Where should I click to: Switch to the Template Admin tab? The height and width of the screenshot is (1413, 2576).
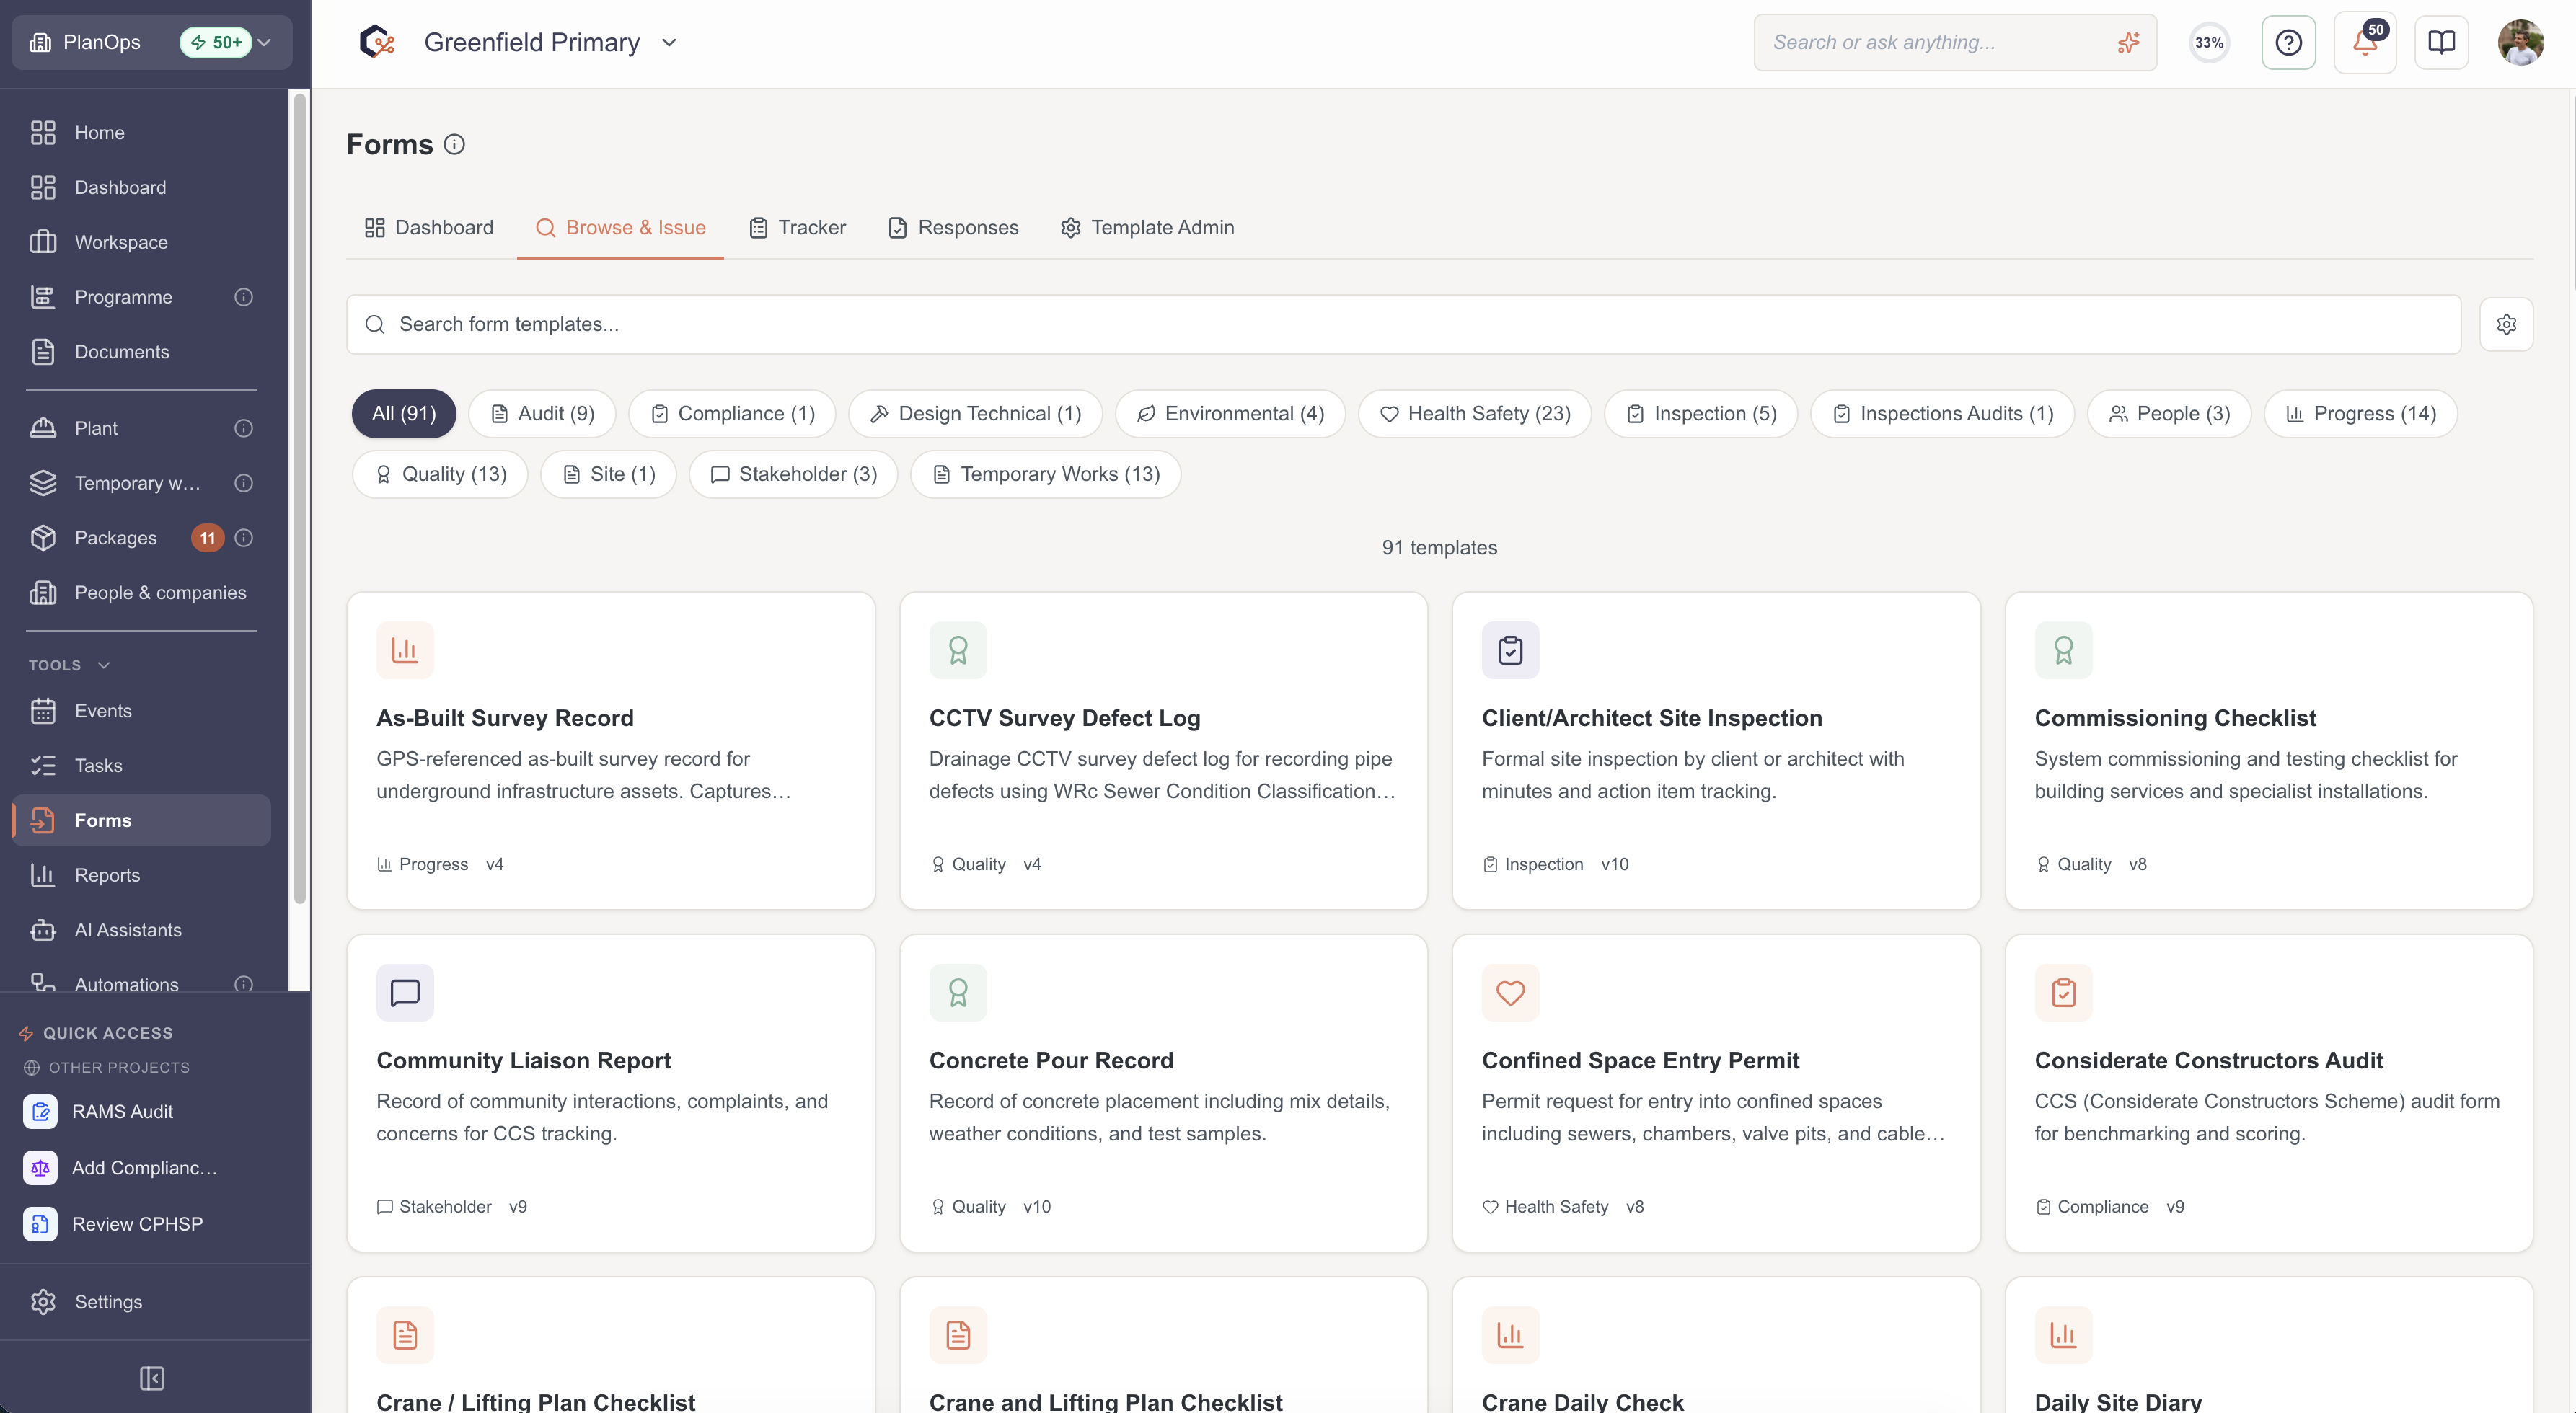(1147, 228)
